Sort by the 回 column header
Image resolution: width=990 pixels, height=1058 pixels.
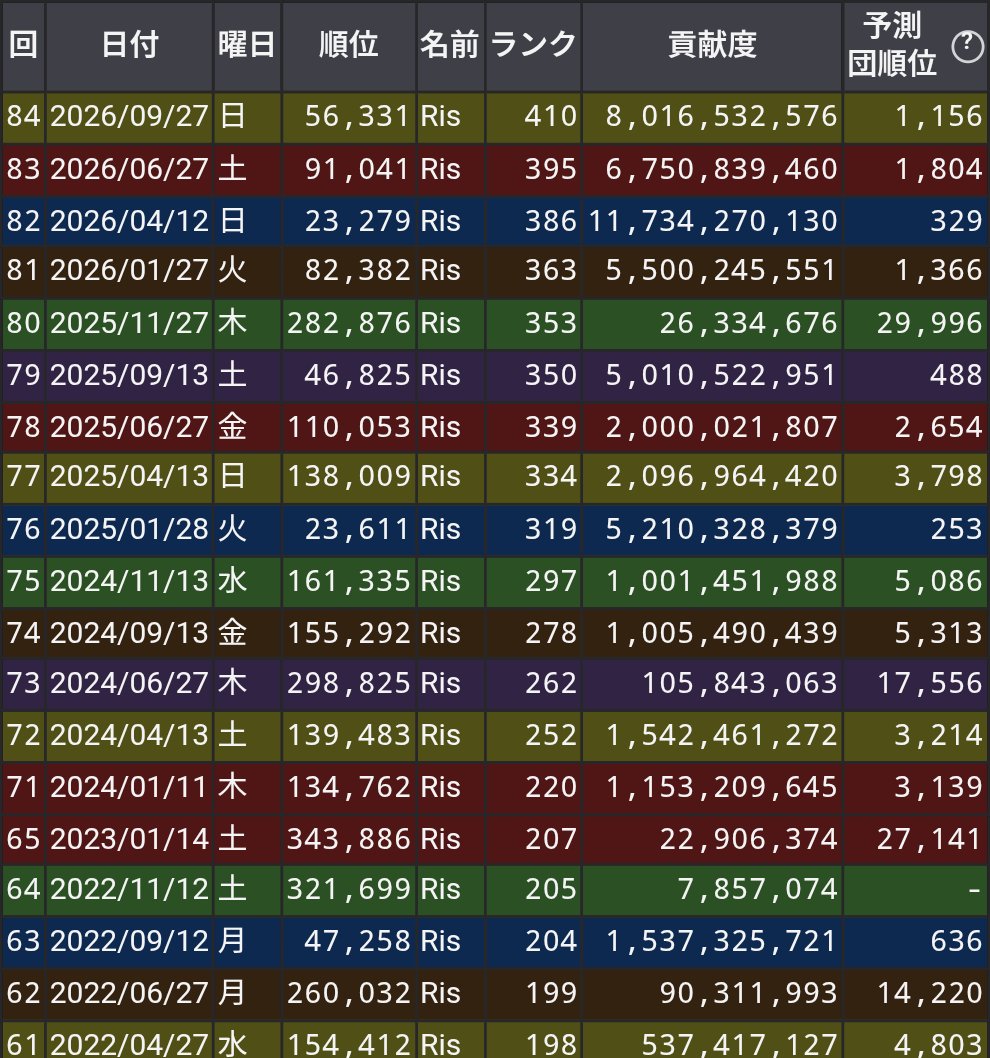pos(24,46)
